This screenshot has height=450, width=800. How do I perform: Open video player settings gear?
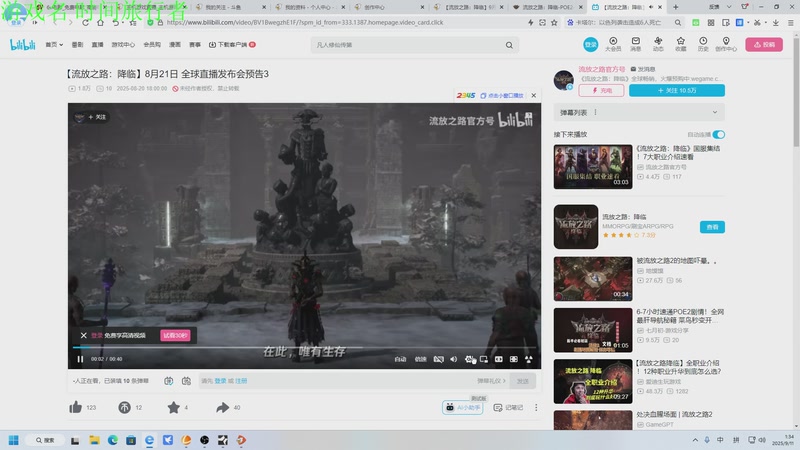(469, 359)
